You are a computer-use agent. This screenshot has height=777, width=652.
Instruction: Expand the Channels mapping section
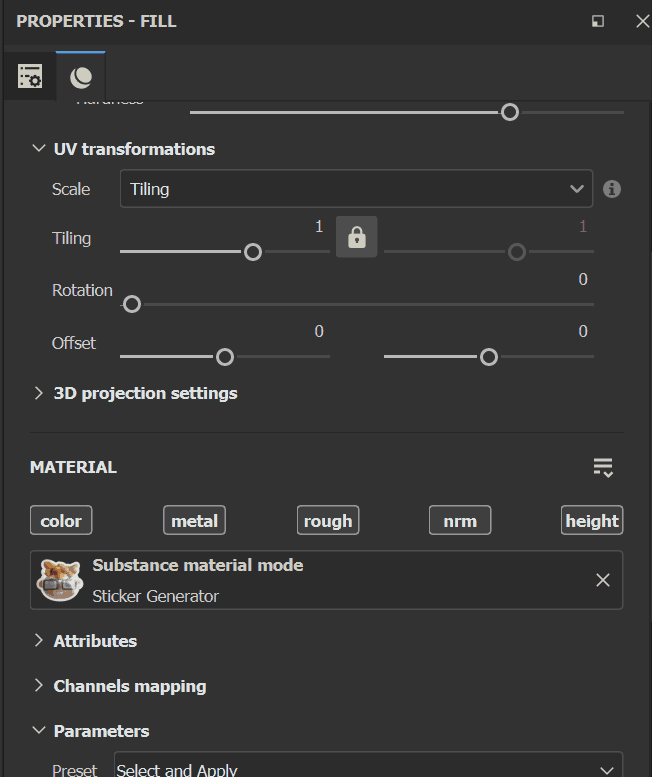tap(39, 686)
